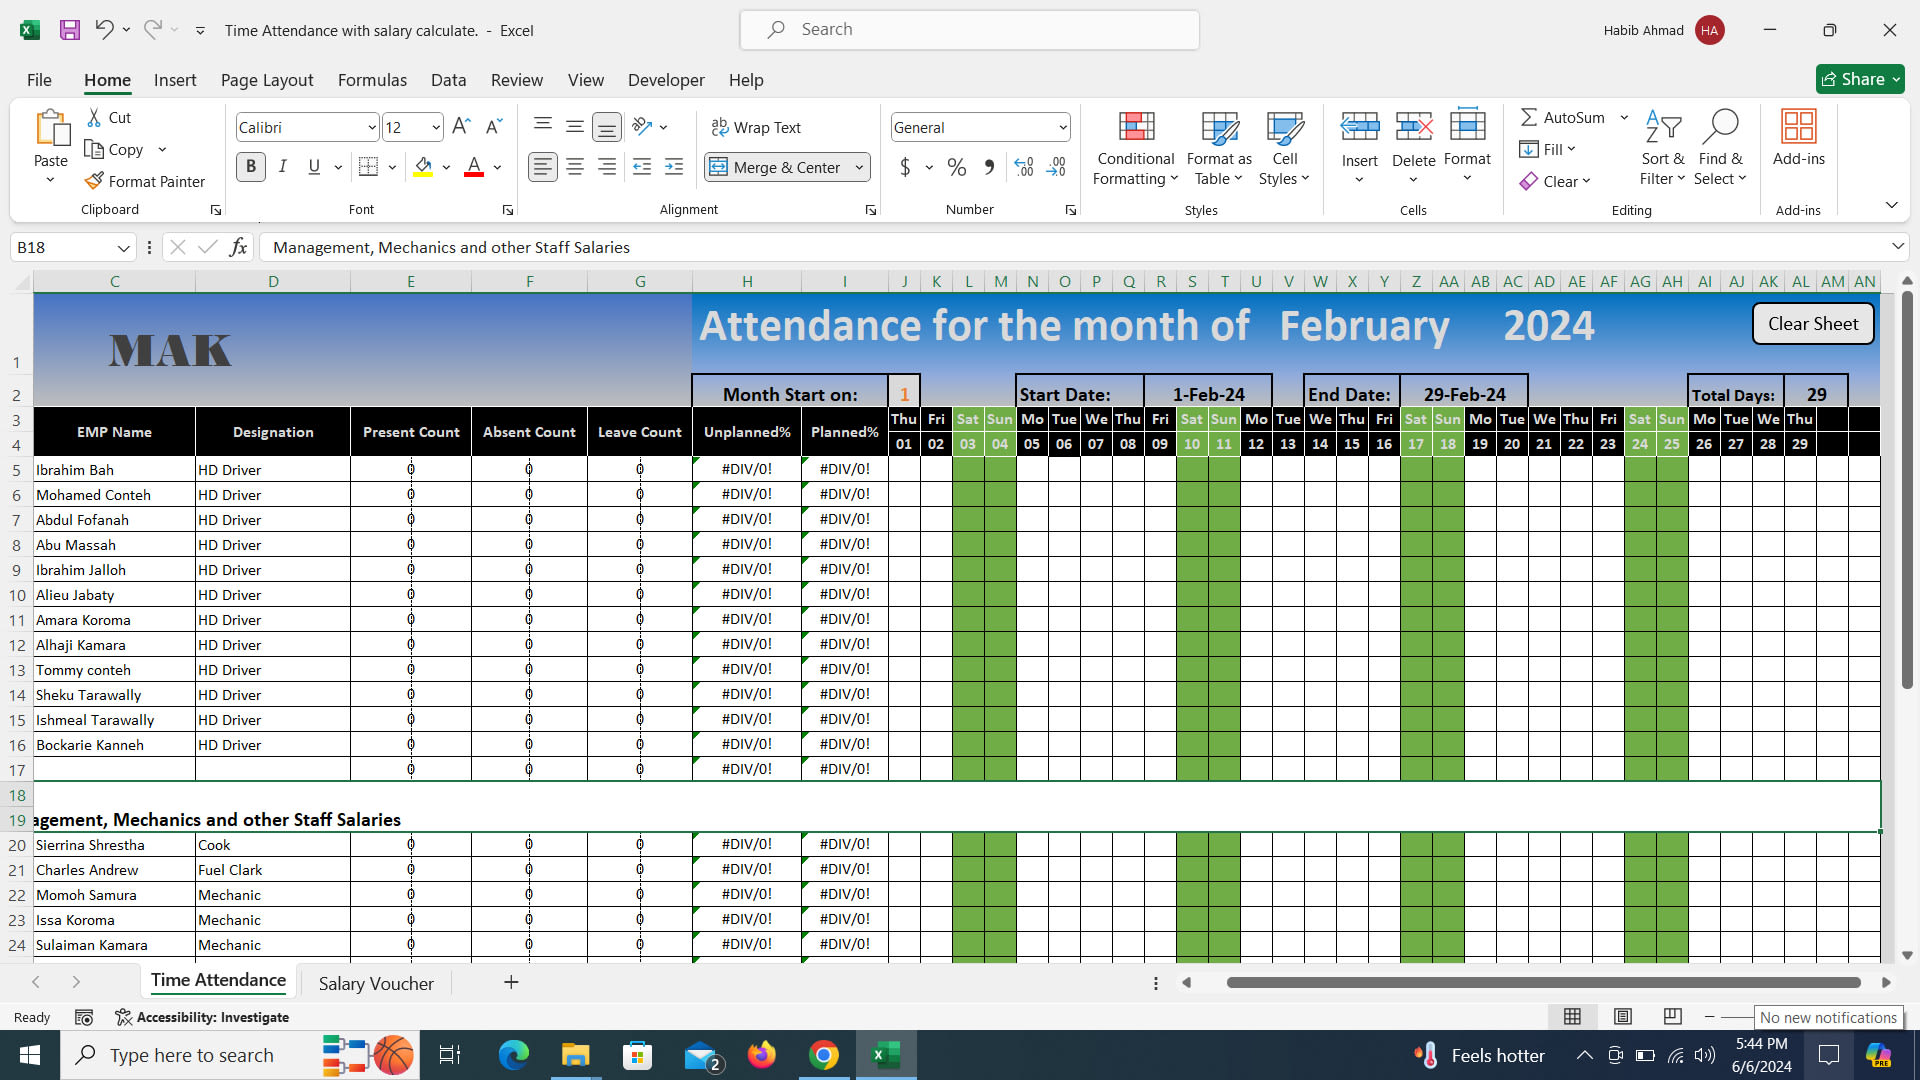Toggle Center horizontal alignment
Viewport: 1920px width, 1080px height.
tap(575, 167)
